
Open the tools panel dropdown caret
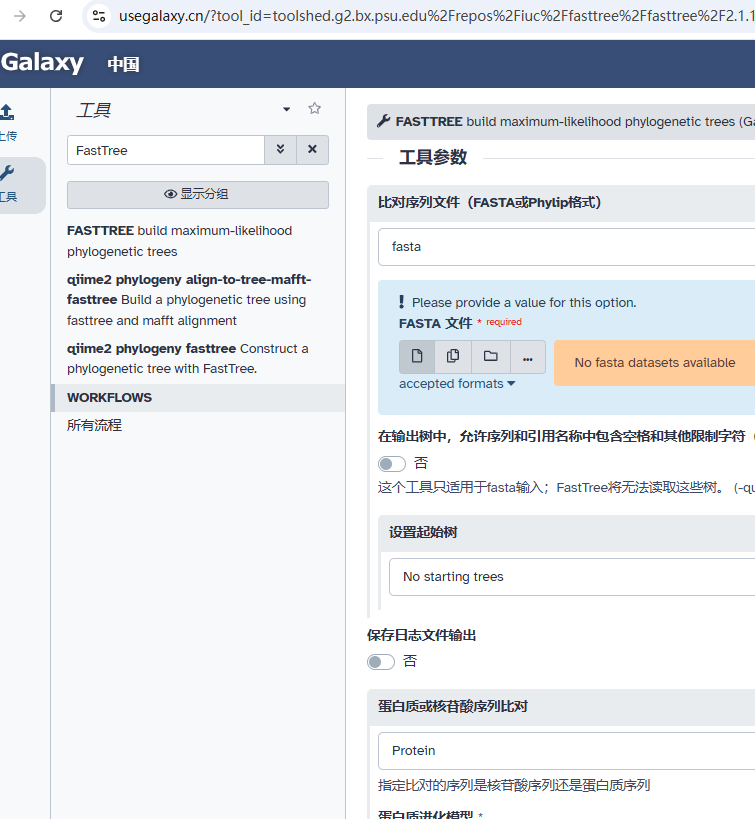[286, 109]
